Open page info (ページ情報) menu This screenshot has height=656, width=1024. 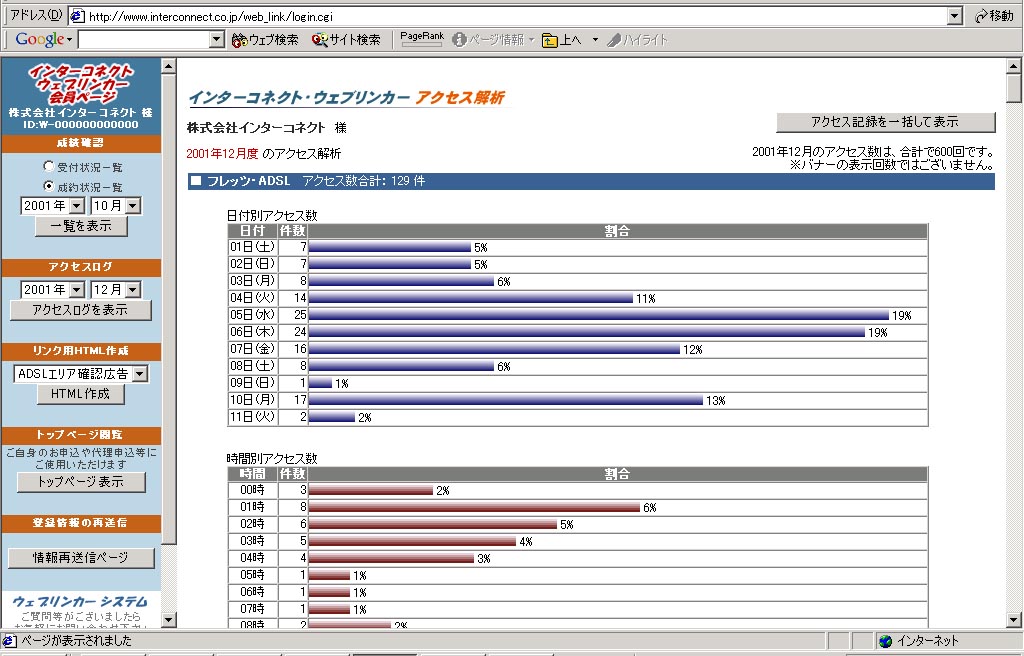click(493, 40)
